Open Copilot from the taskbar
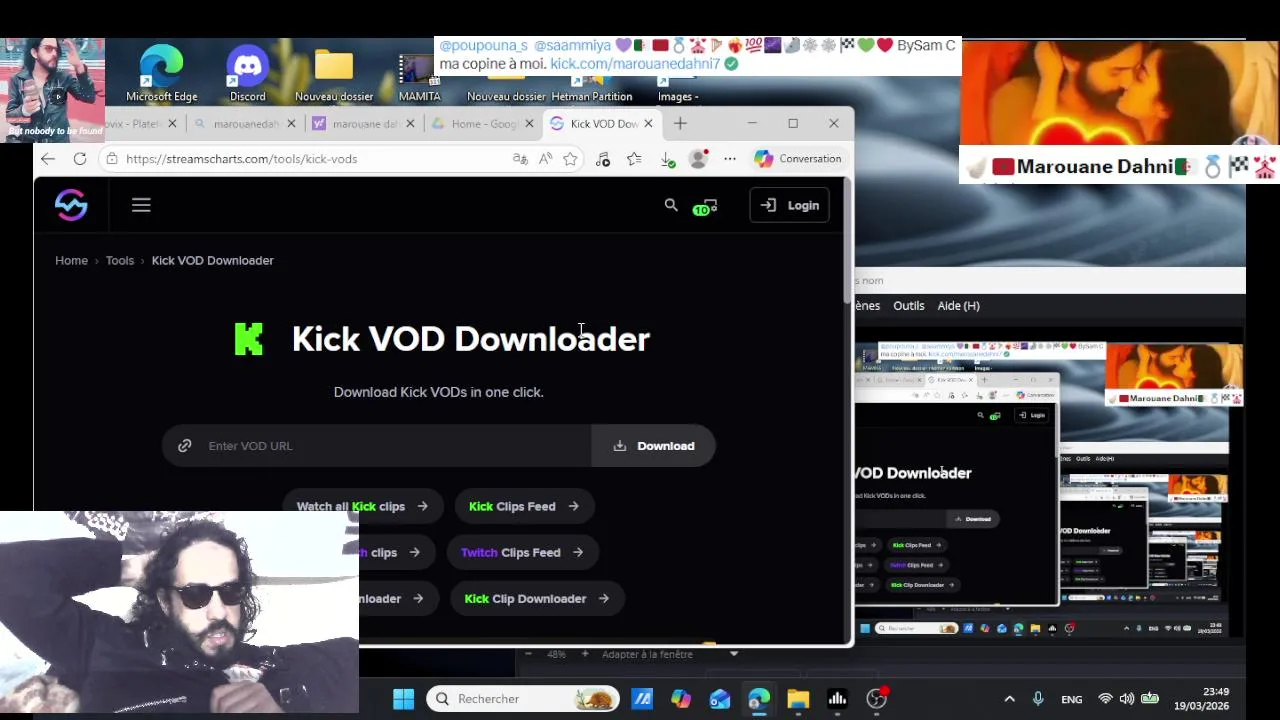 [x=681, y=699]
